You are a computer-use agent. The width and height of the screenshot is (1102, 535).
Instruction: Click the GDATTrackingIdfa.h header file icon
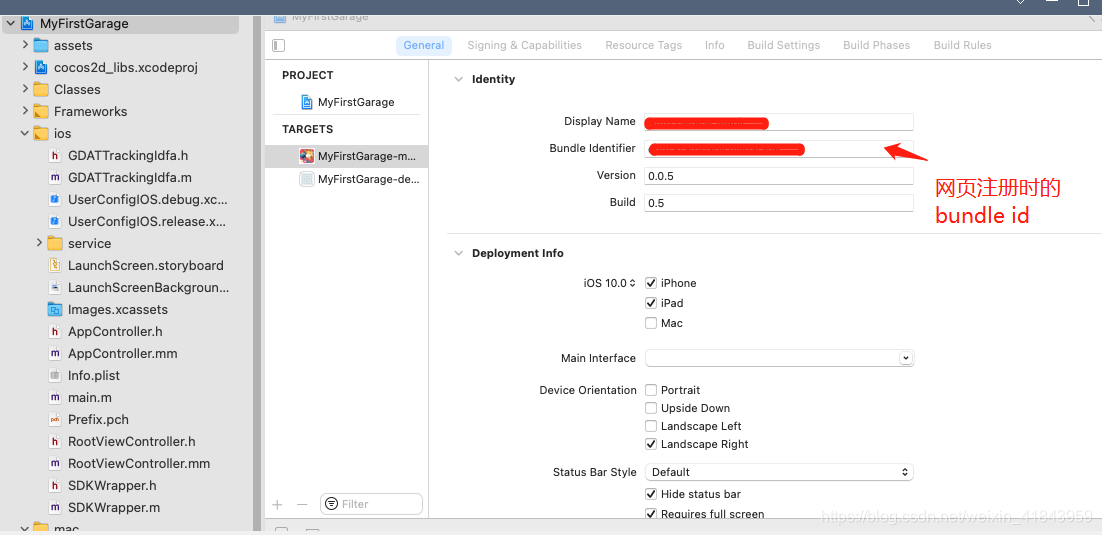click(55, 155)
